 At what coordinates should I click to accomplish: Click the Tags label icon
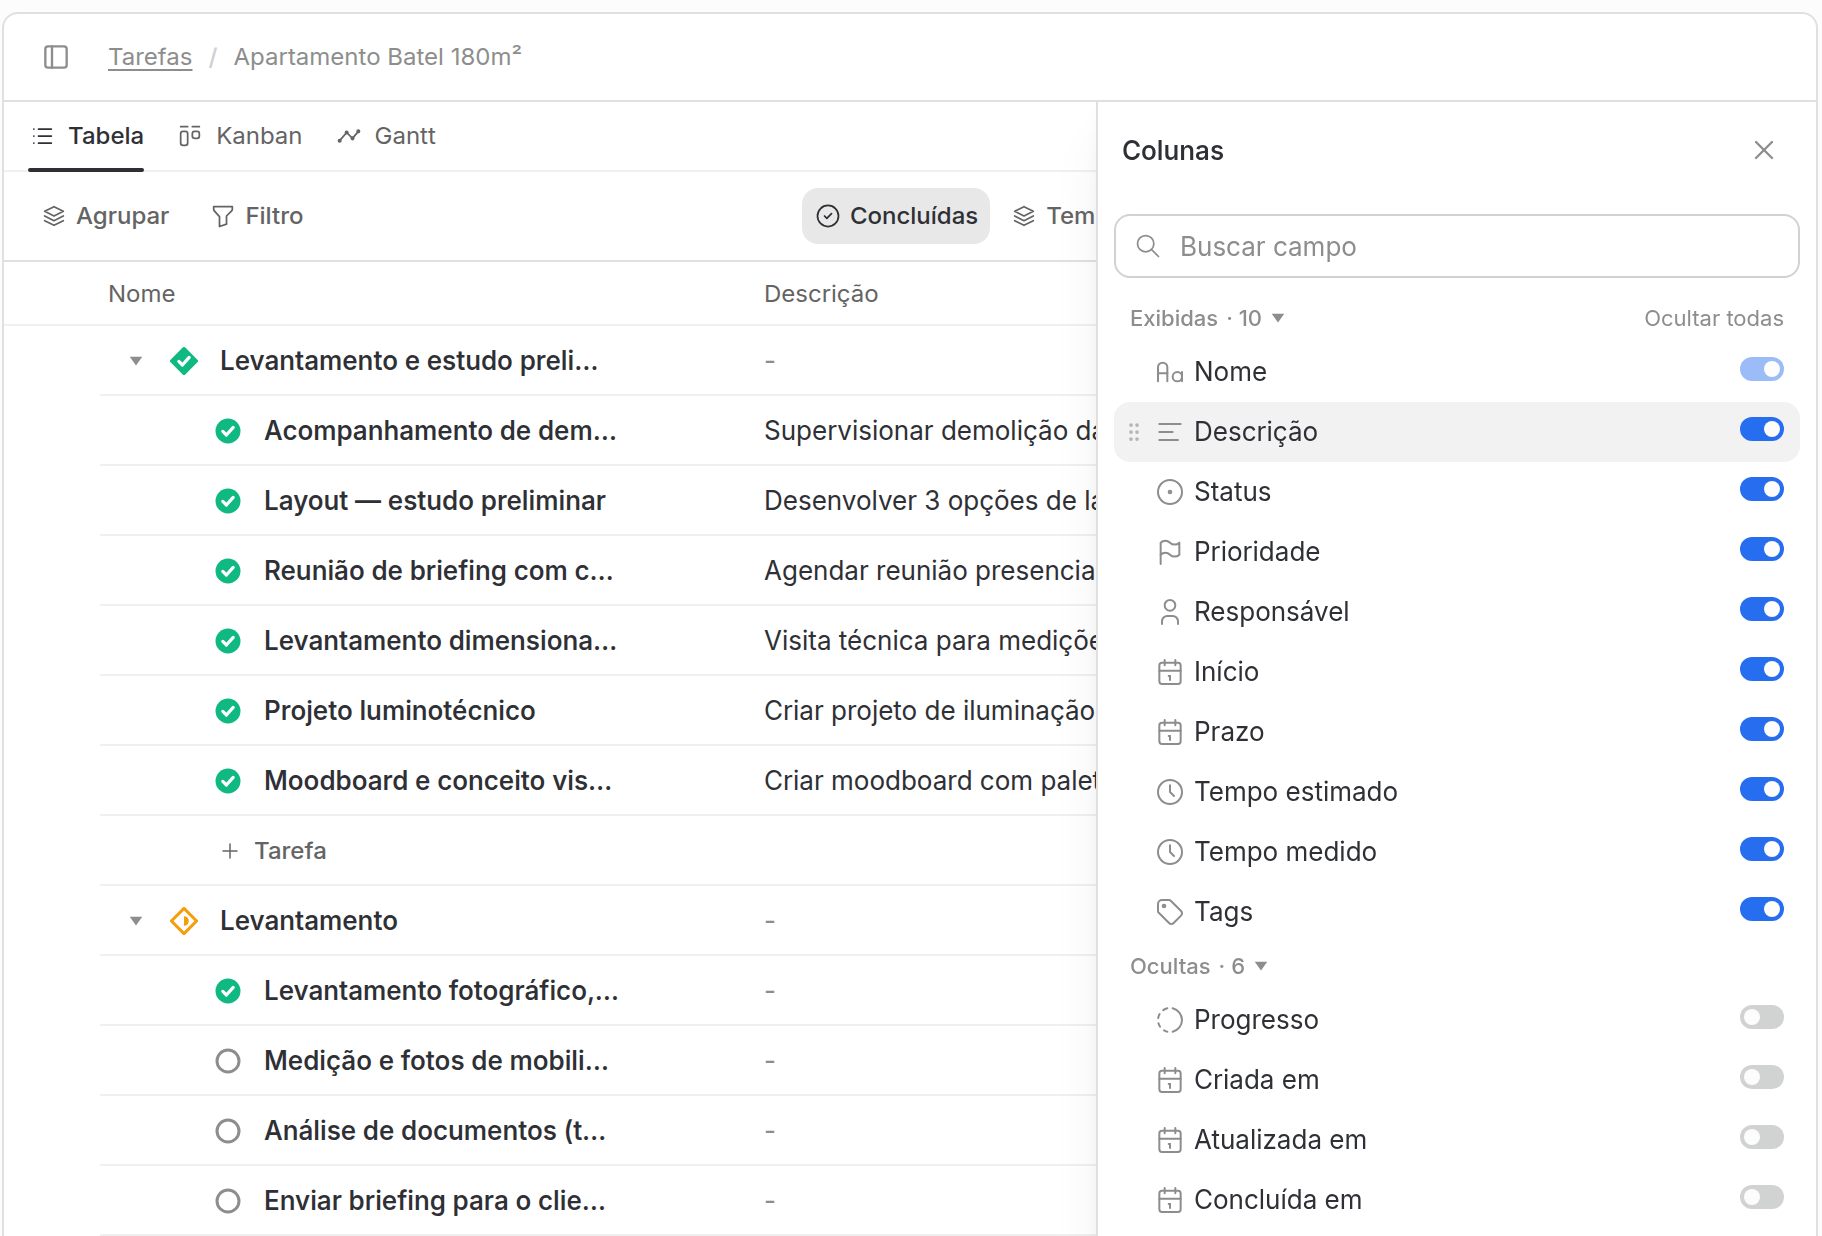pyautogui.click(x=1169, y=912)
